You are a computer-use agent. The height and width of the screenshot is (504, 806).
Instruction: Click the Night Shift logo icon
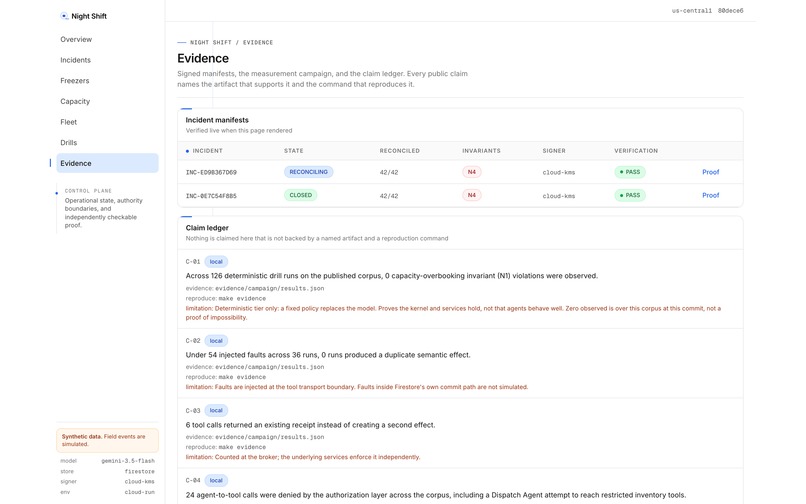click(x=64, y=16)
